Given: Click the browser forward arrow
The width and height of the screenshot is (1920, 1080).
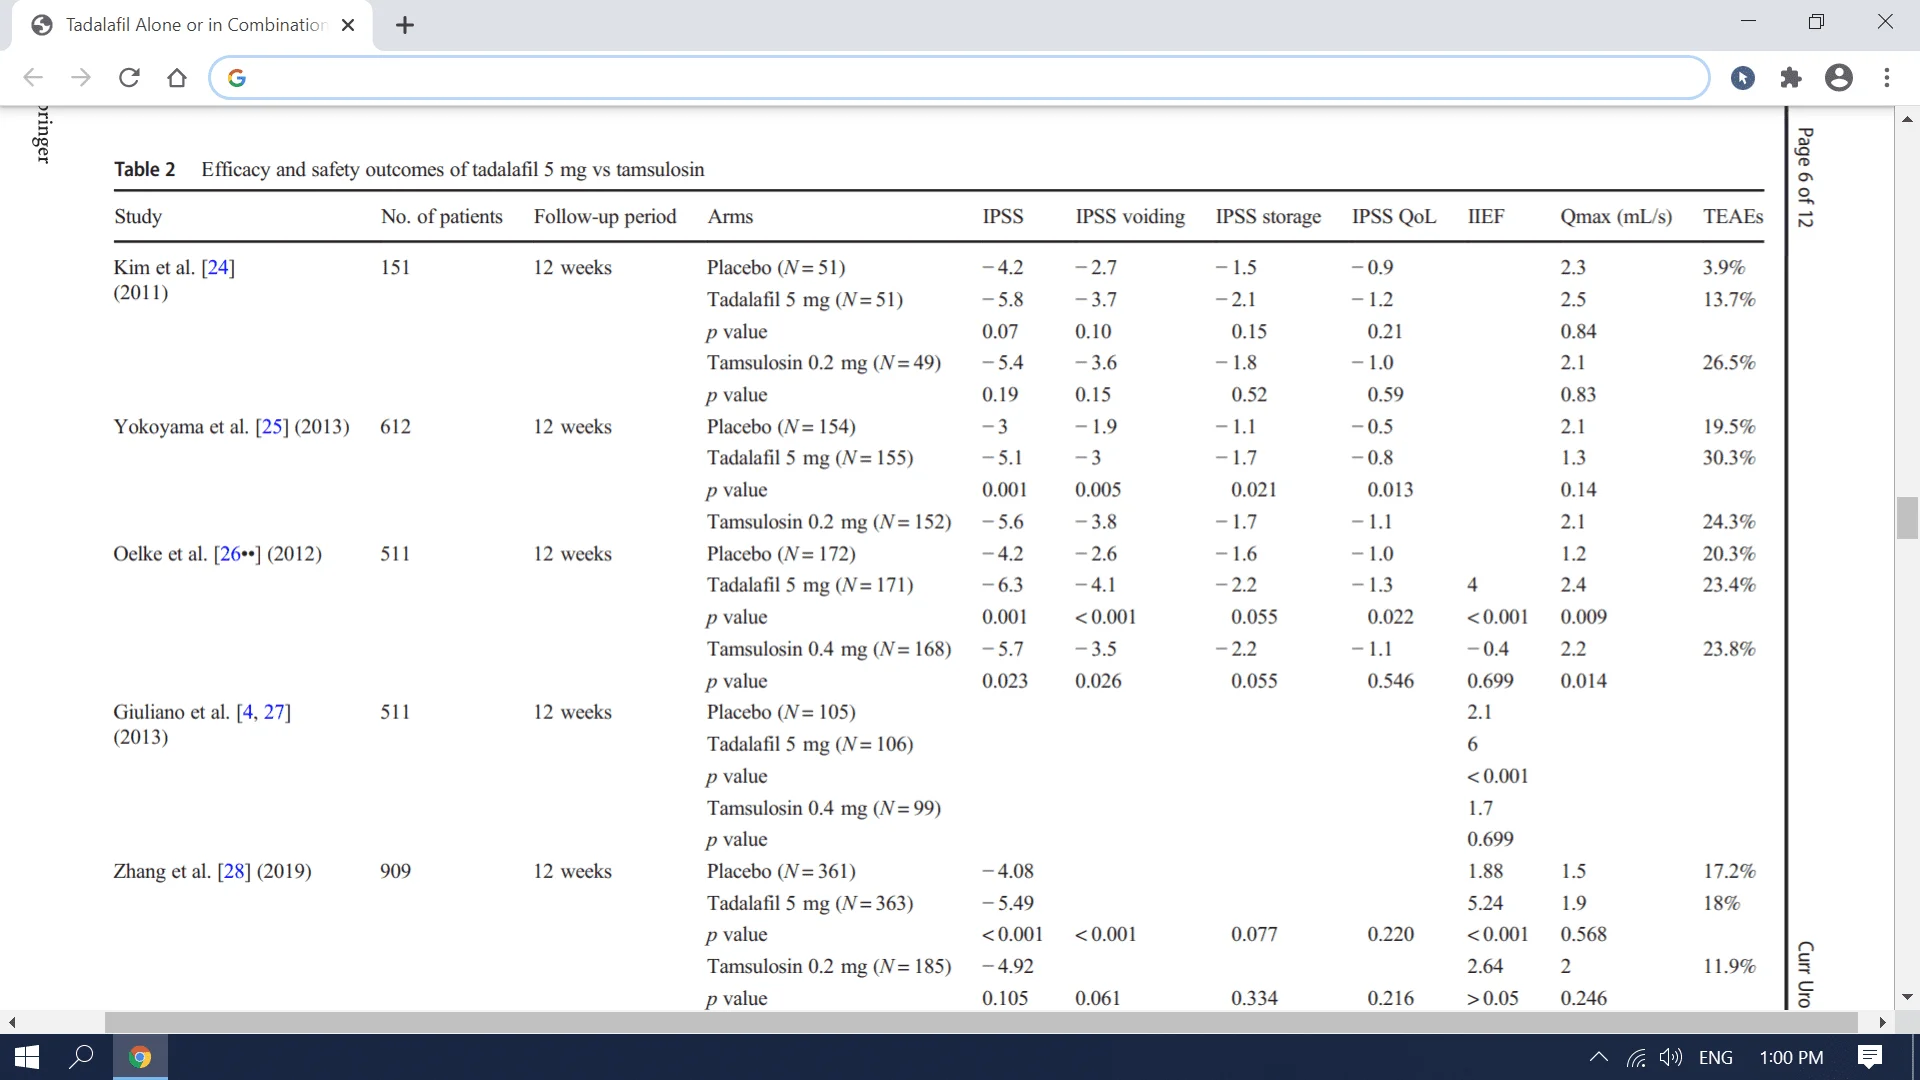Looking at the screenshot, I should (81, 78).
